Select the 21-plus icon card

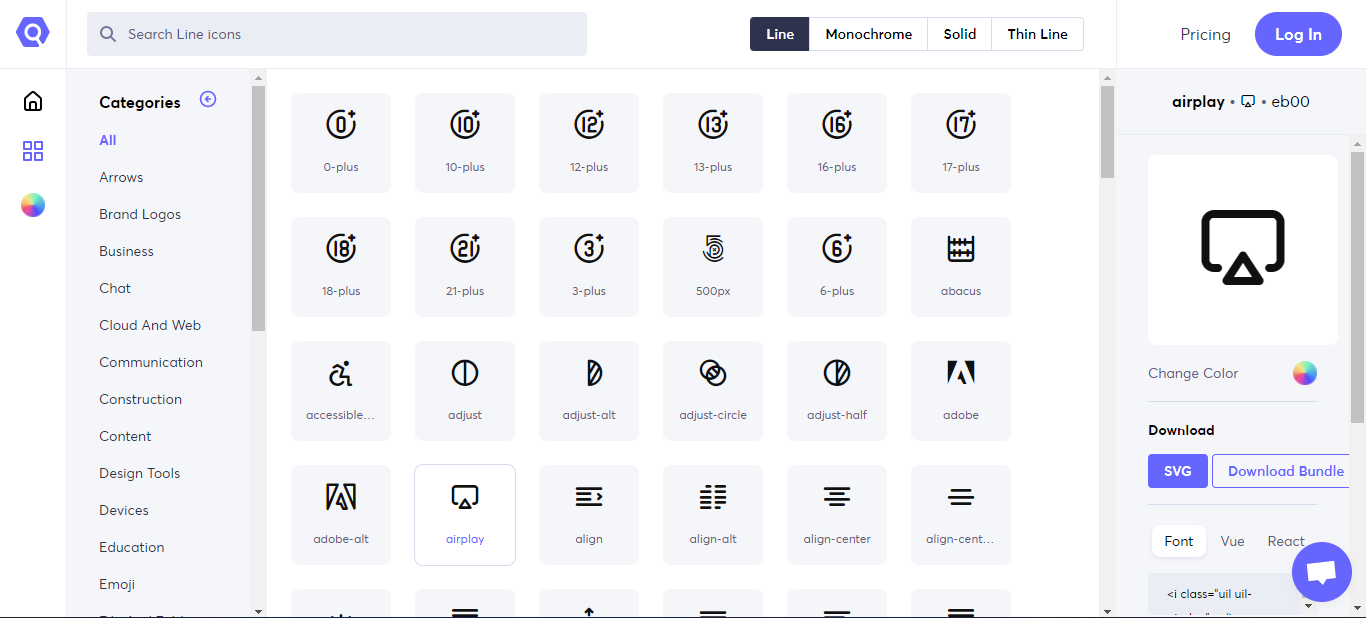[465, 267]
